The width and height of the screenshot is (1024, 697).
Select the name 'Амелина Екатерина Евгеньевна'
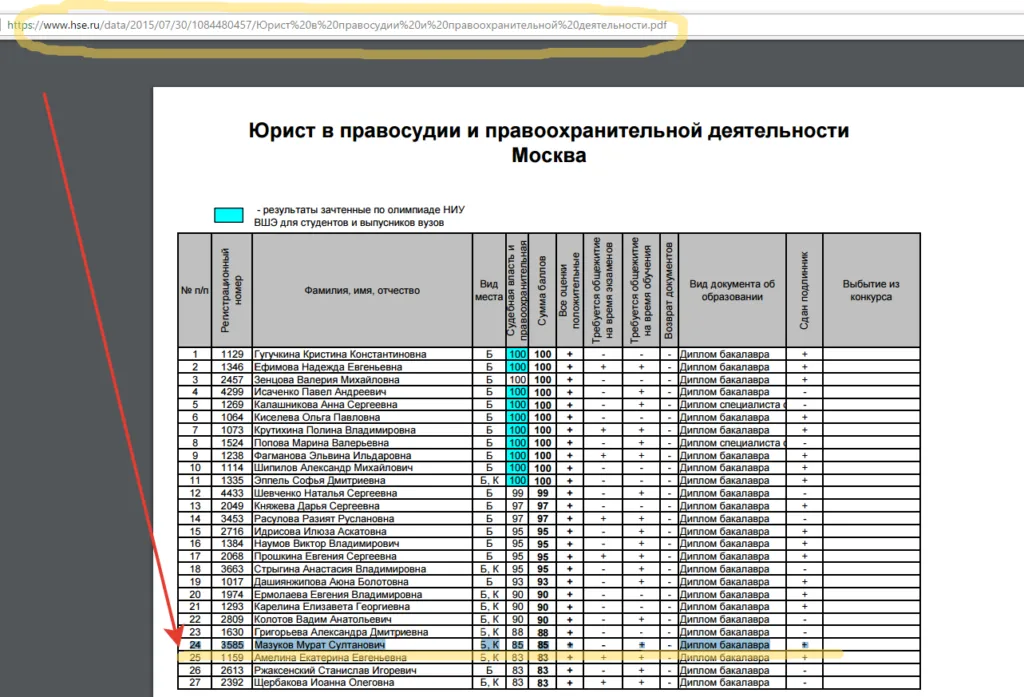(330, 657)
